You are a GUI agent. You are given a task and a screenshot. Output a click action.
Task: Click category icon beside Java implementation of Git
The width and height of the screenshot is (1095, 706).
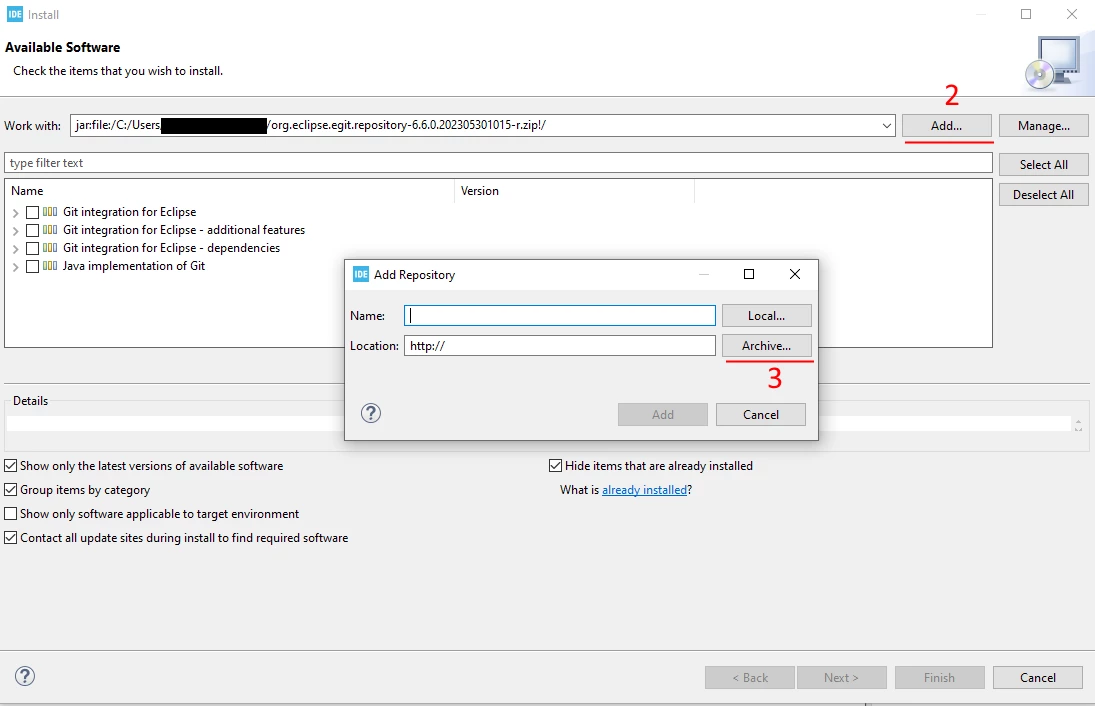[50, 266]
